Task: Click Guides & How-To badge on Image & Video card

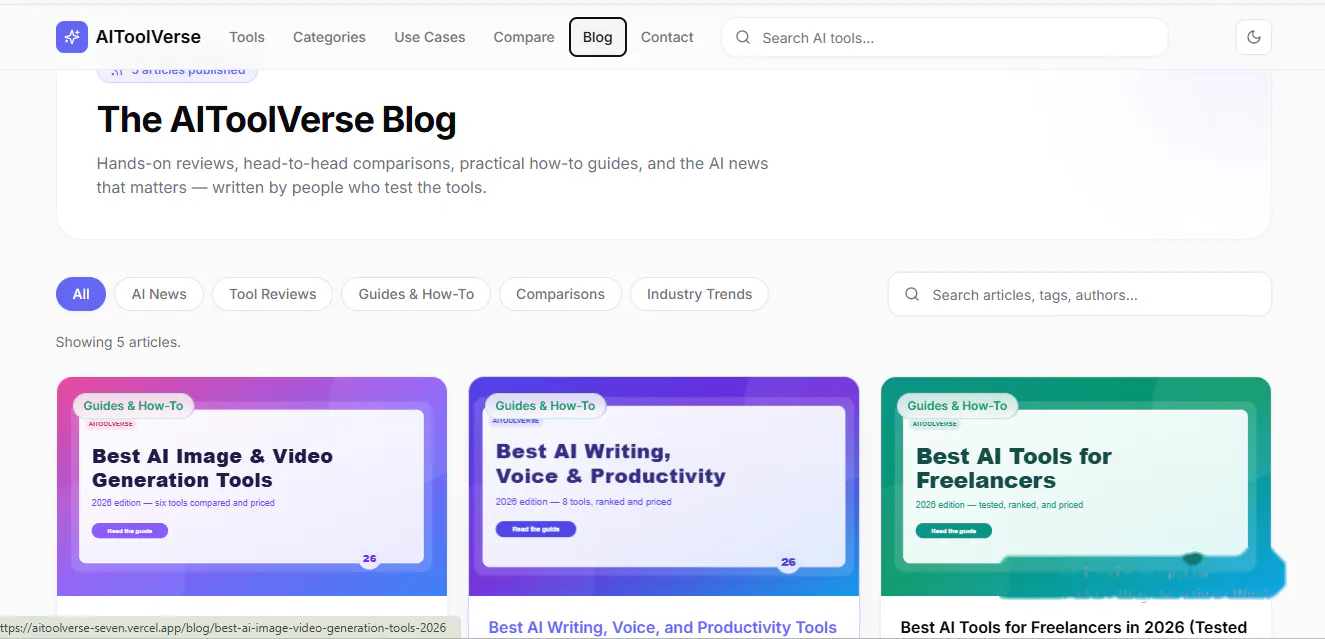Action: click(133, 405)
